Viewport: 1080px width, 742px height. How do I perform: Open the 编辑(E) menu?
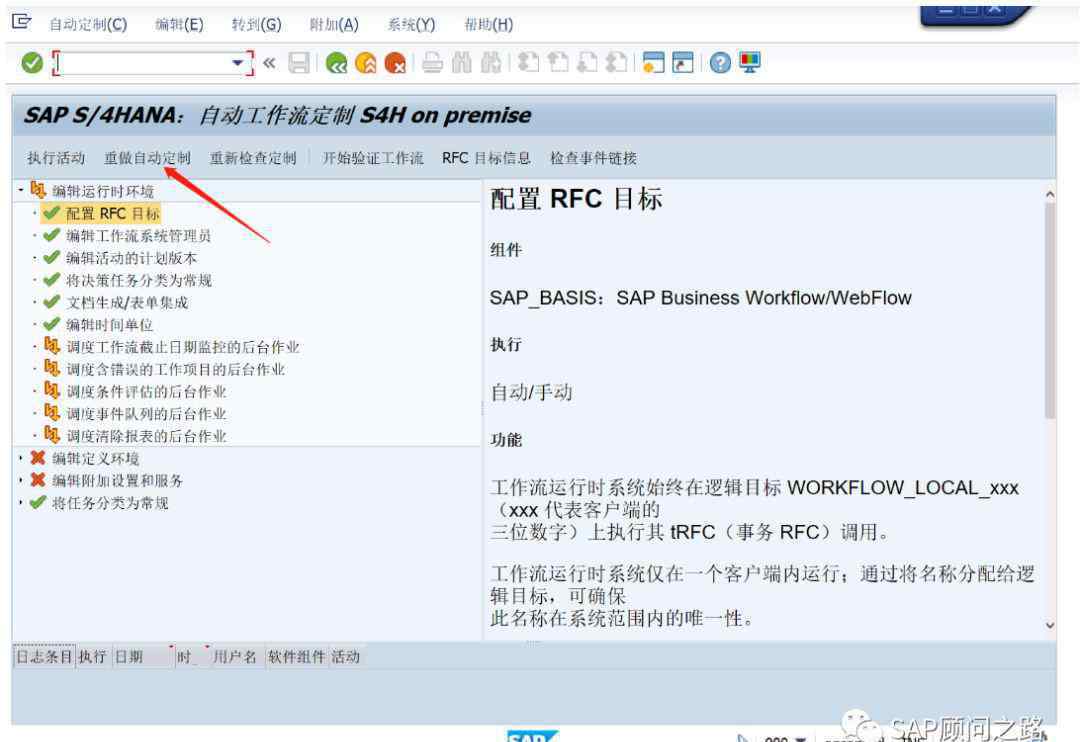(x=179, y=25)
